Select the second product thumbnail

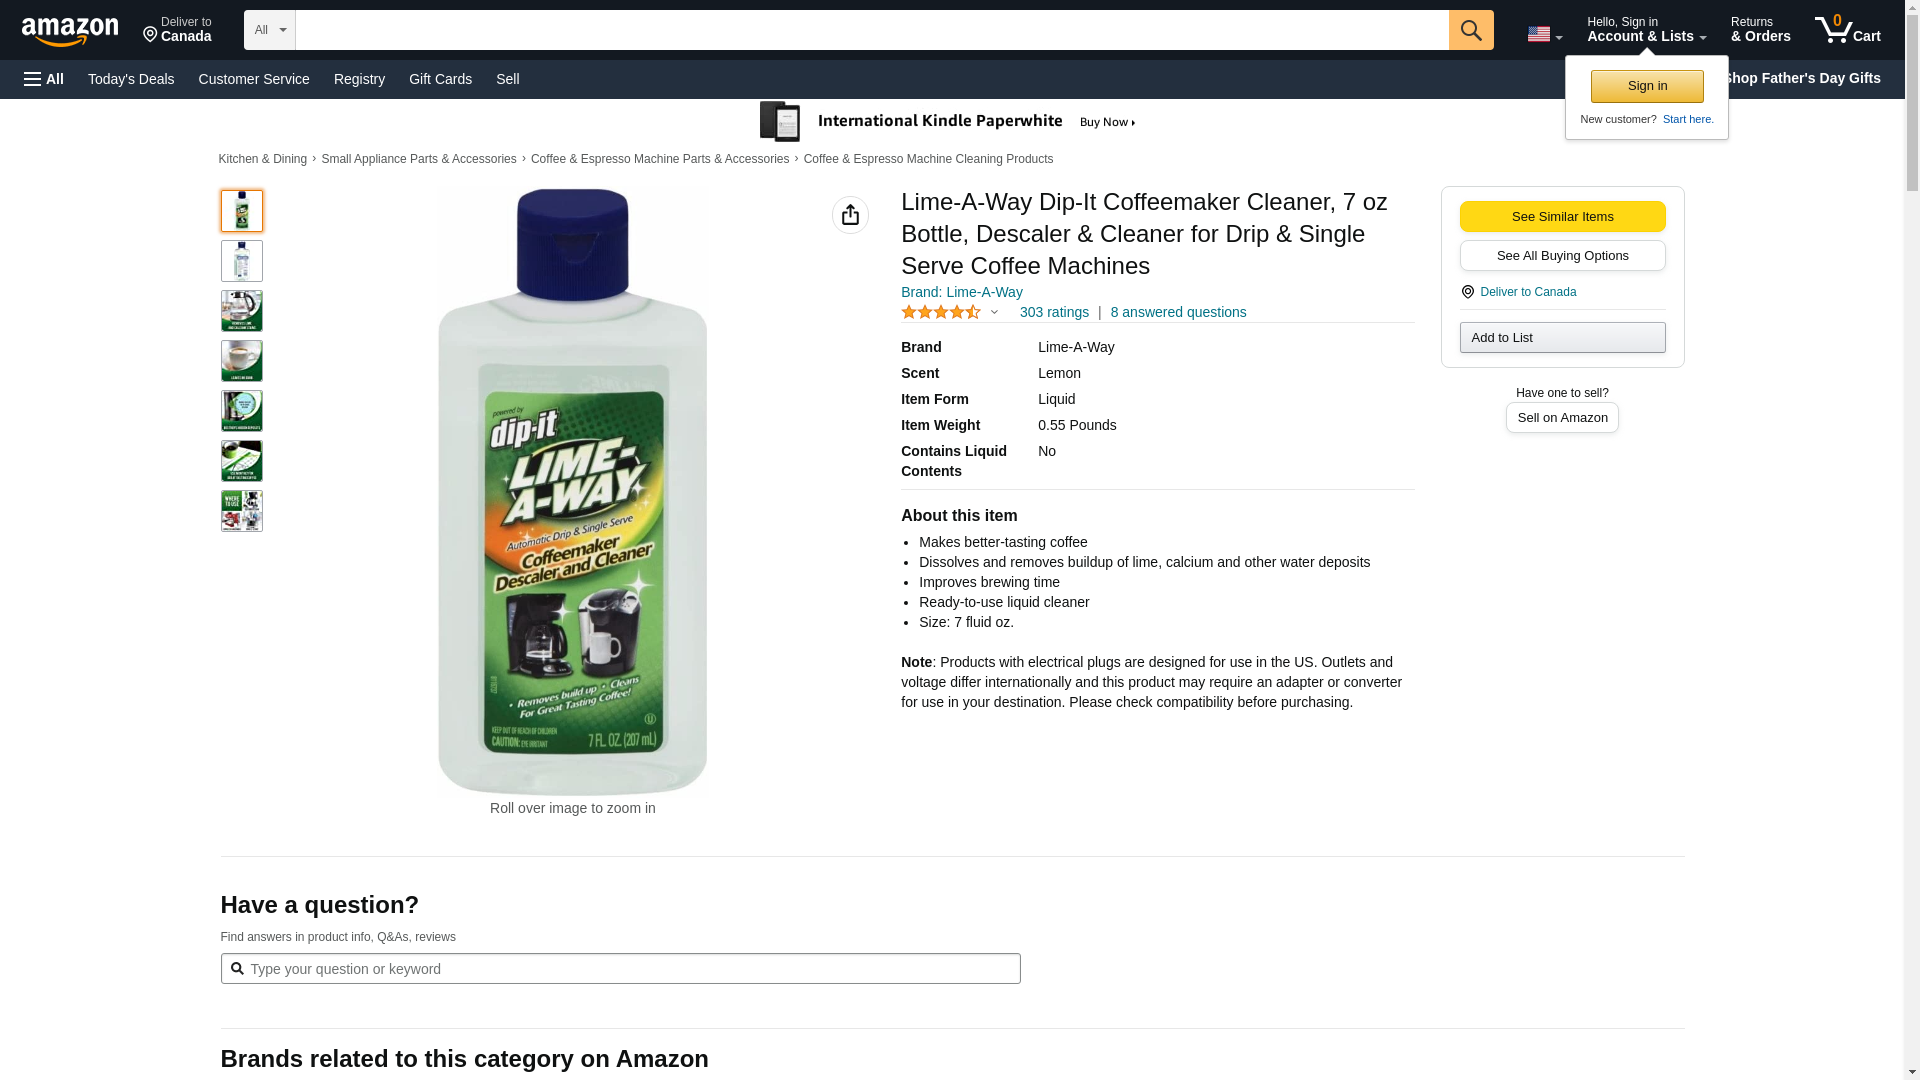242,261
